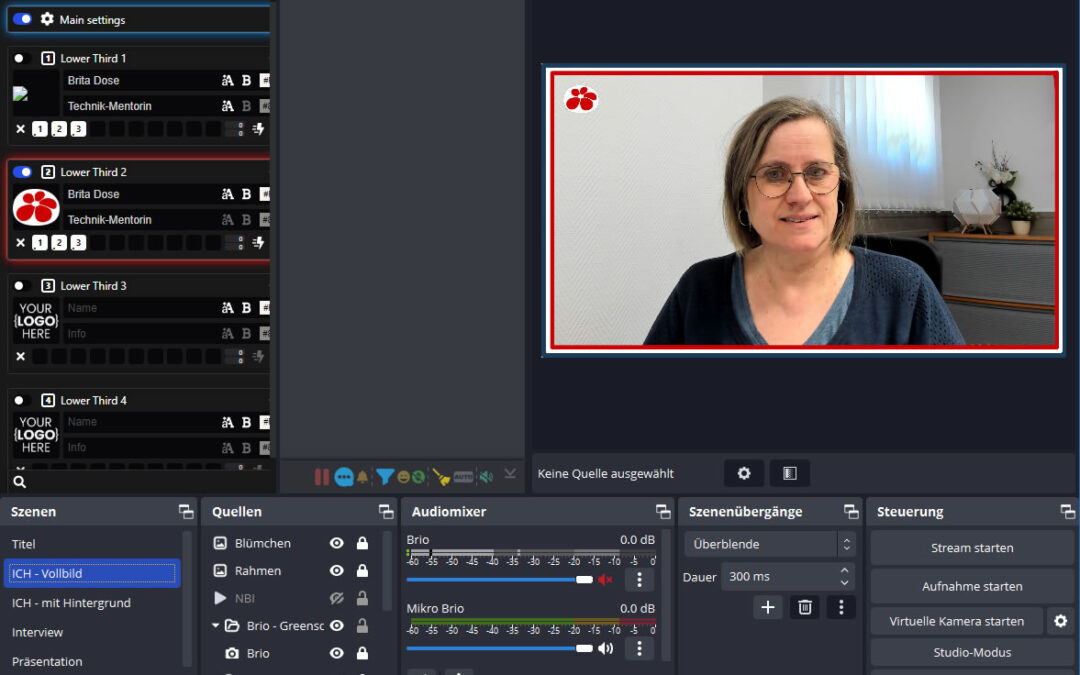
Task: Click the AUTO icon in the dock toolbar
Action: point(463,477)
